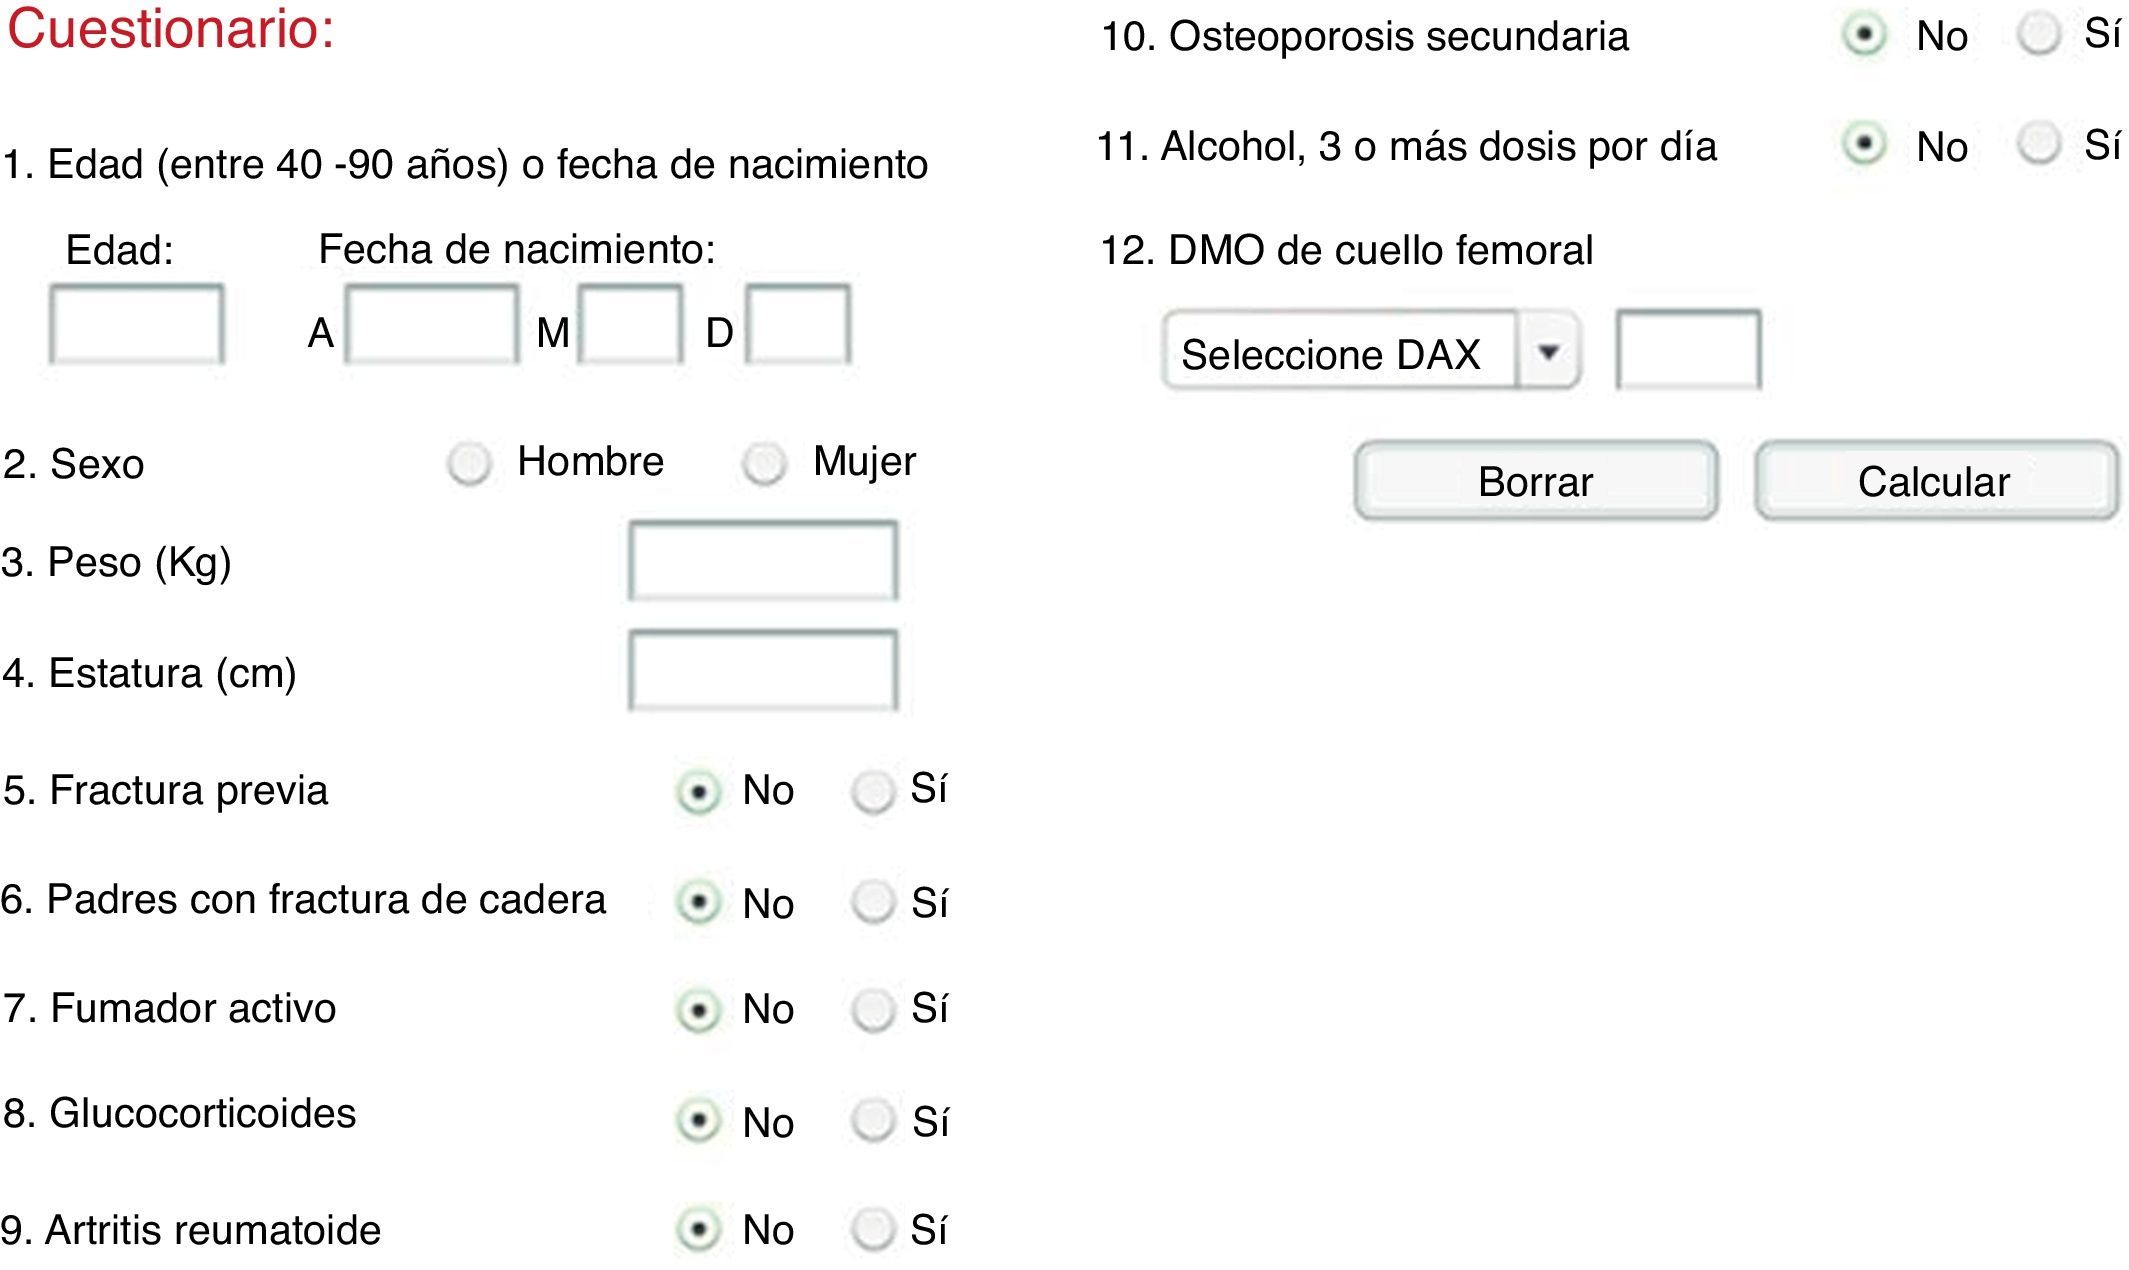The width and height of the screenshot is (2129, 1270).
Task: Select the Hombre radio button
Action: [469, 464]
